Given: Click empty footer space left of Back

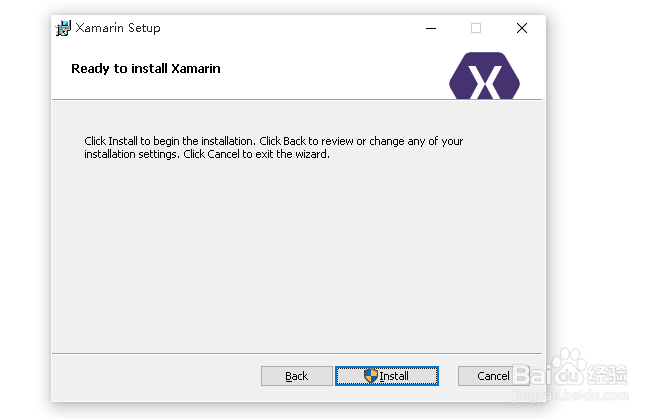Looking at the screenshot, I should pos(150,376).
